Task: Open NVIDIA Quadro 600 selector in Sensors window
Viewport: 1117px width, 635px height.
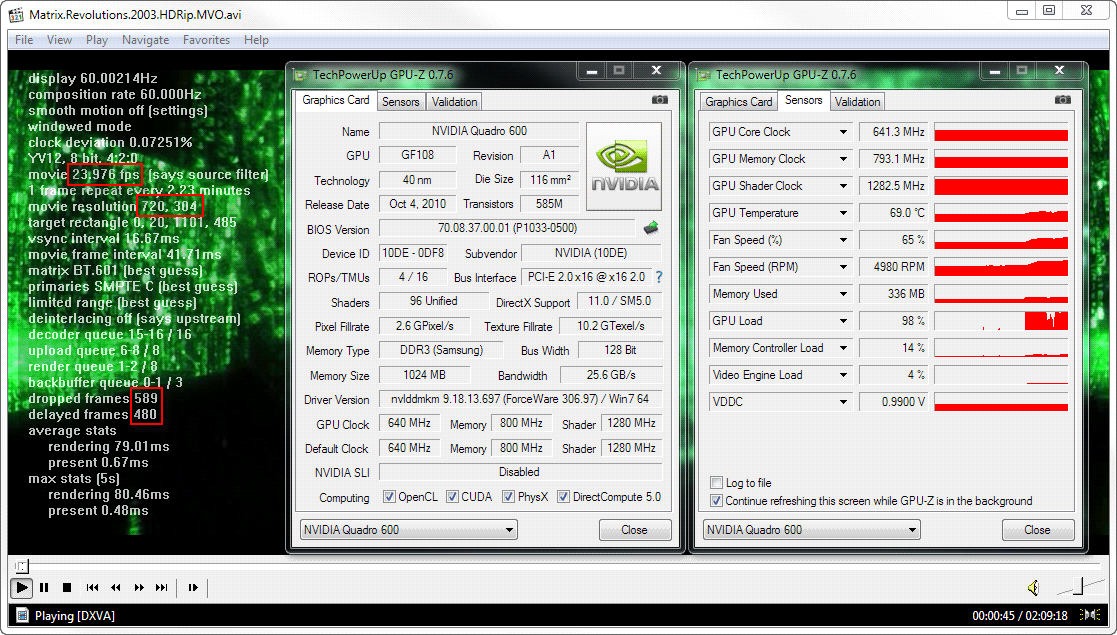Action: pos(811,530)
